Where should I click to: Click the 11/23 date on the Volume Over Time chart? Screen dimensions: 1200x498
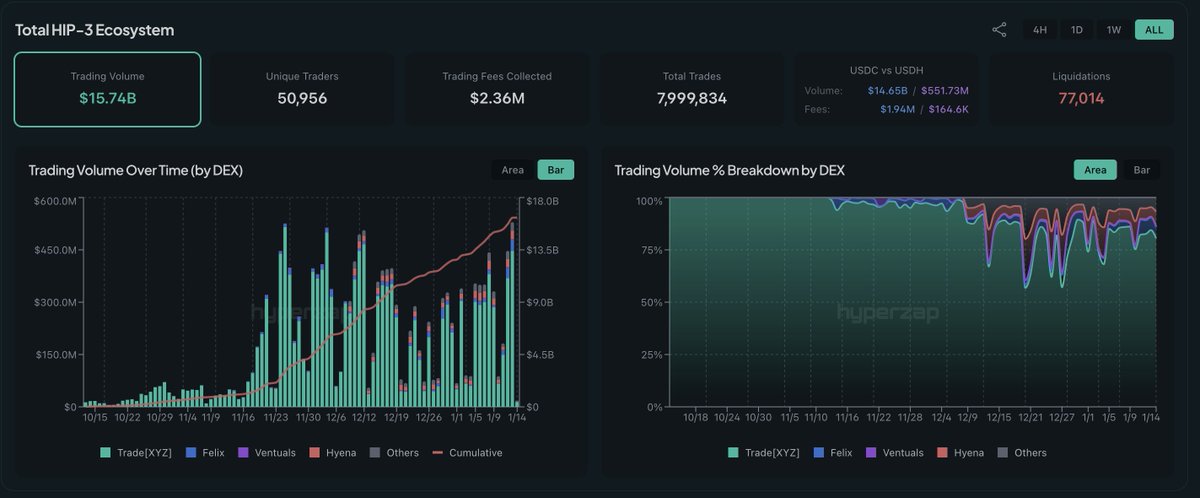[277, 417]
